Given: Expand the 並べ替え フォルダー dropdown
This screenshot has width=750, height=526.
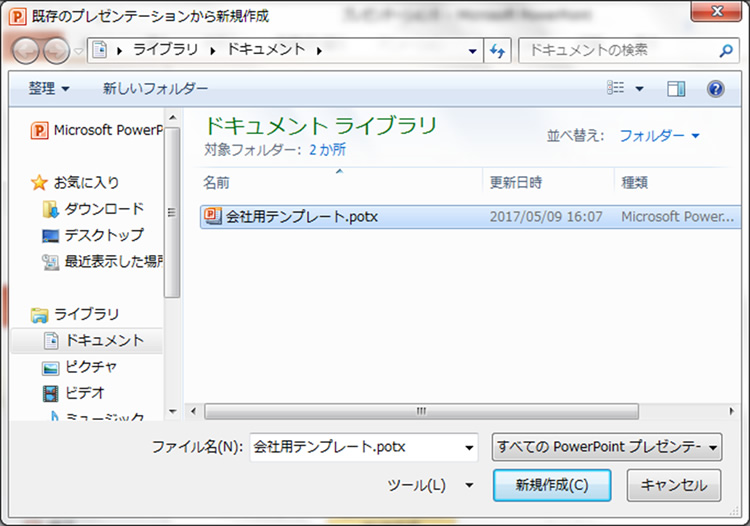Looking at the screenshot, I should [x=660, y=135].
